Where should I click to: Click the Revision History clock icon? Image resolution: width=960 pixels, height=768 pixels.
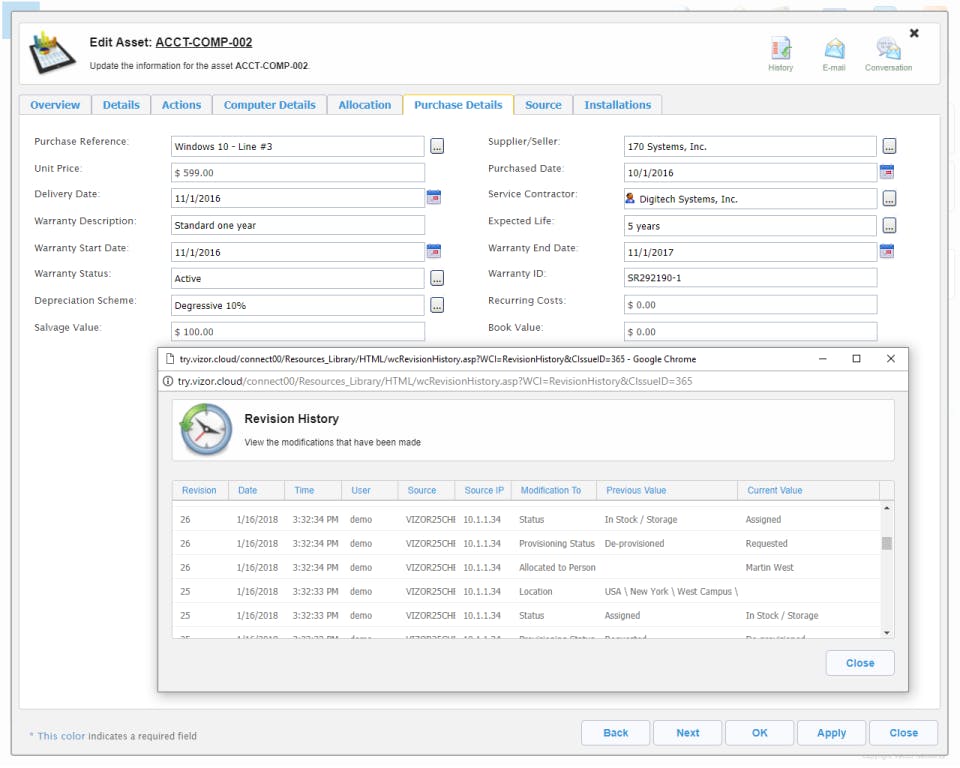(206, 429)
